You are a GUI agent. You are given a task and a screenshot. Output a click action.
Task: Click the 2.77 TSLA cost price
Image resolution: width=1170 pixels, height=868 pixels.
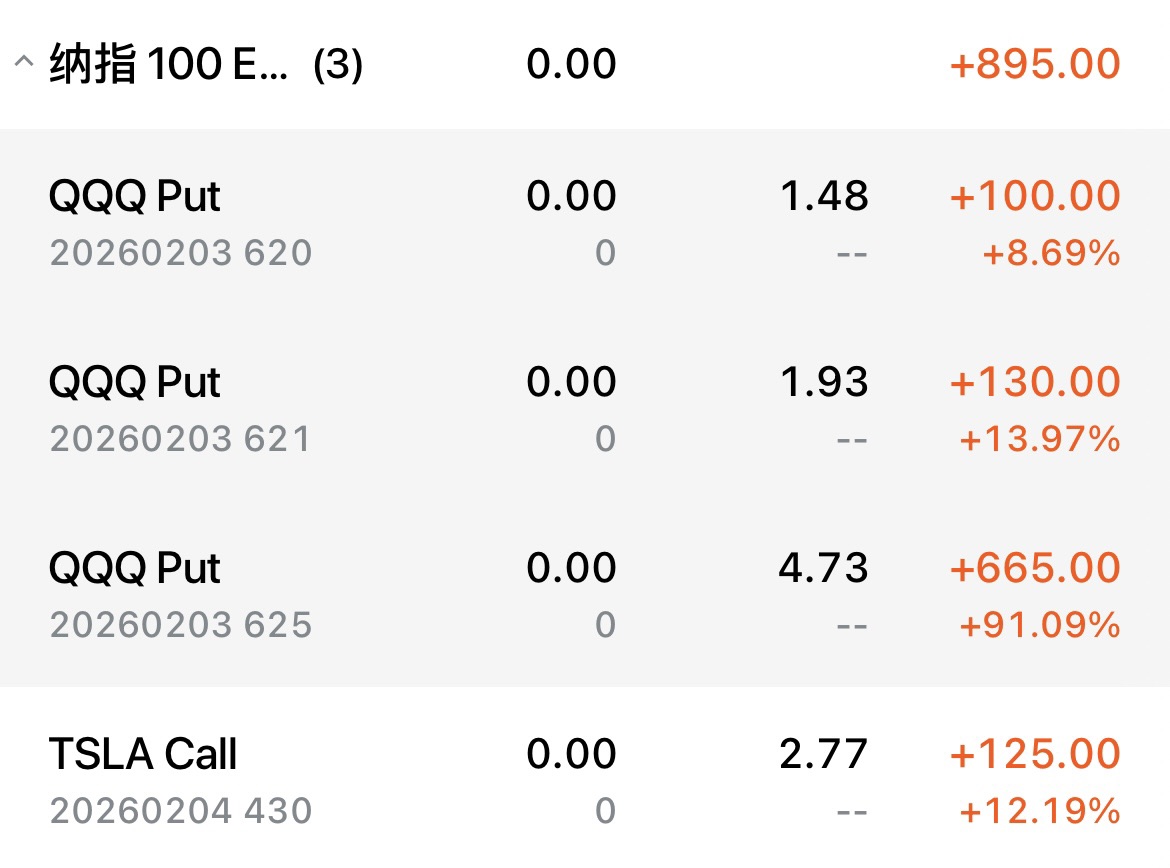pyautogui.click(x=823, y=754)
